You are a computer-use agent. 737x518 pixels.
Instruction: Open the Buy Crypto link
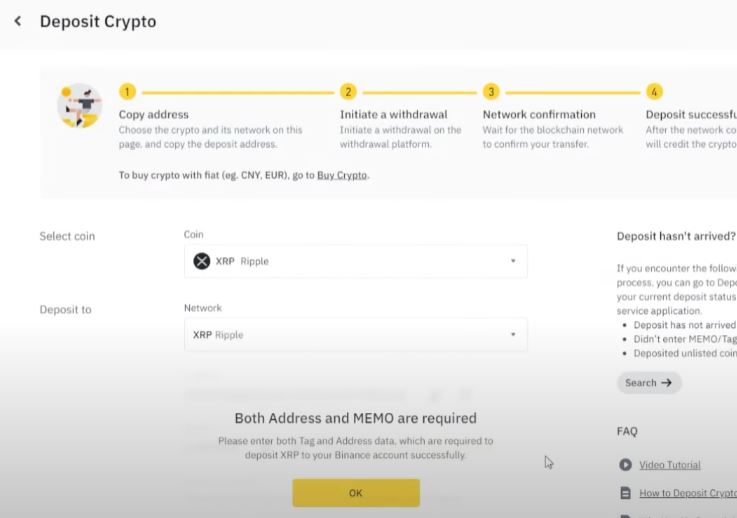[342, 175]
